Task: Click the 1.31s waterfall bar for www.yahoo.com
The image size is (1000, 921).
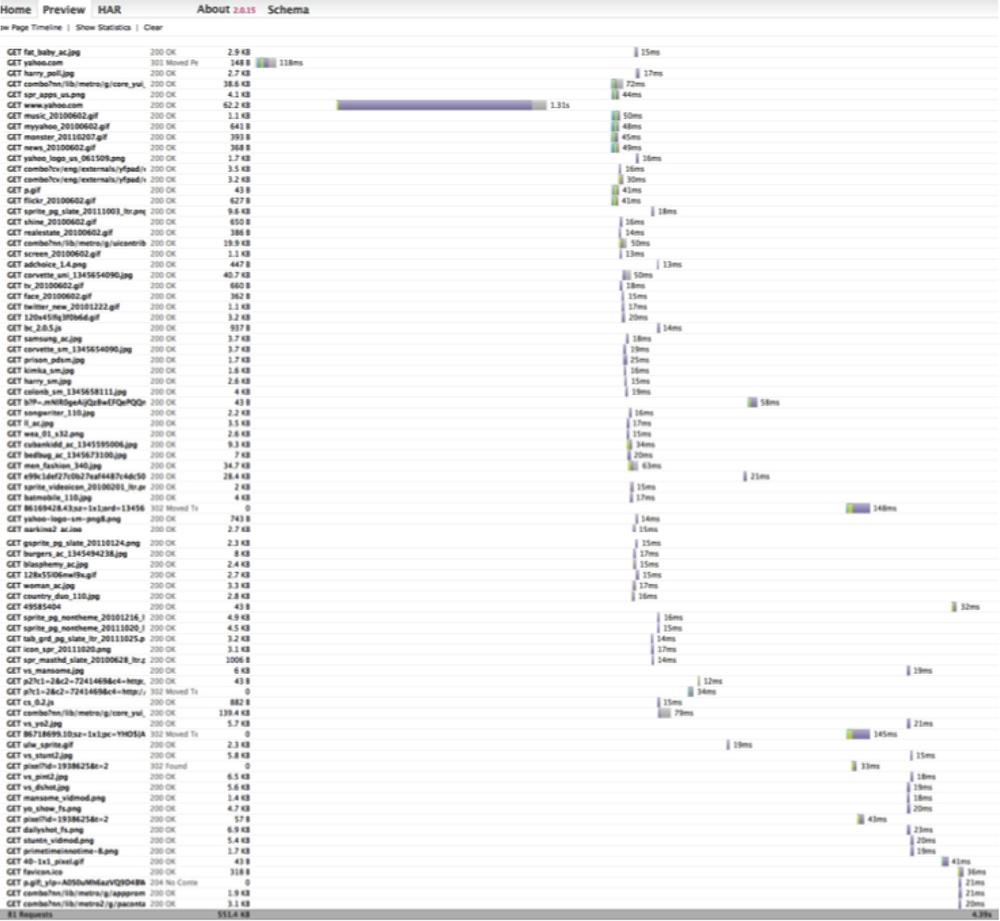Action: coord(440,104)
